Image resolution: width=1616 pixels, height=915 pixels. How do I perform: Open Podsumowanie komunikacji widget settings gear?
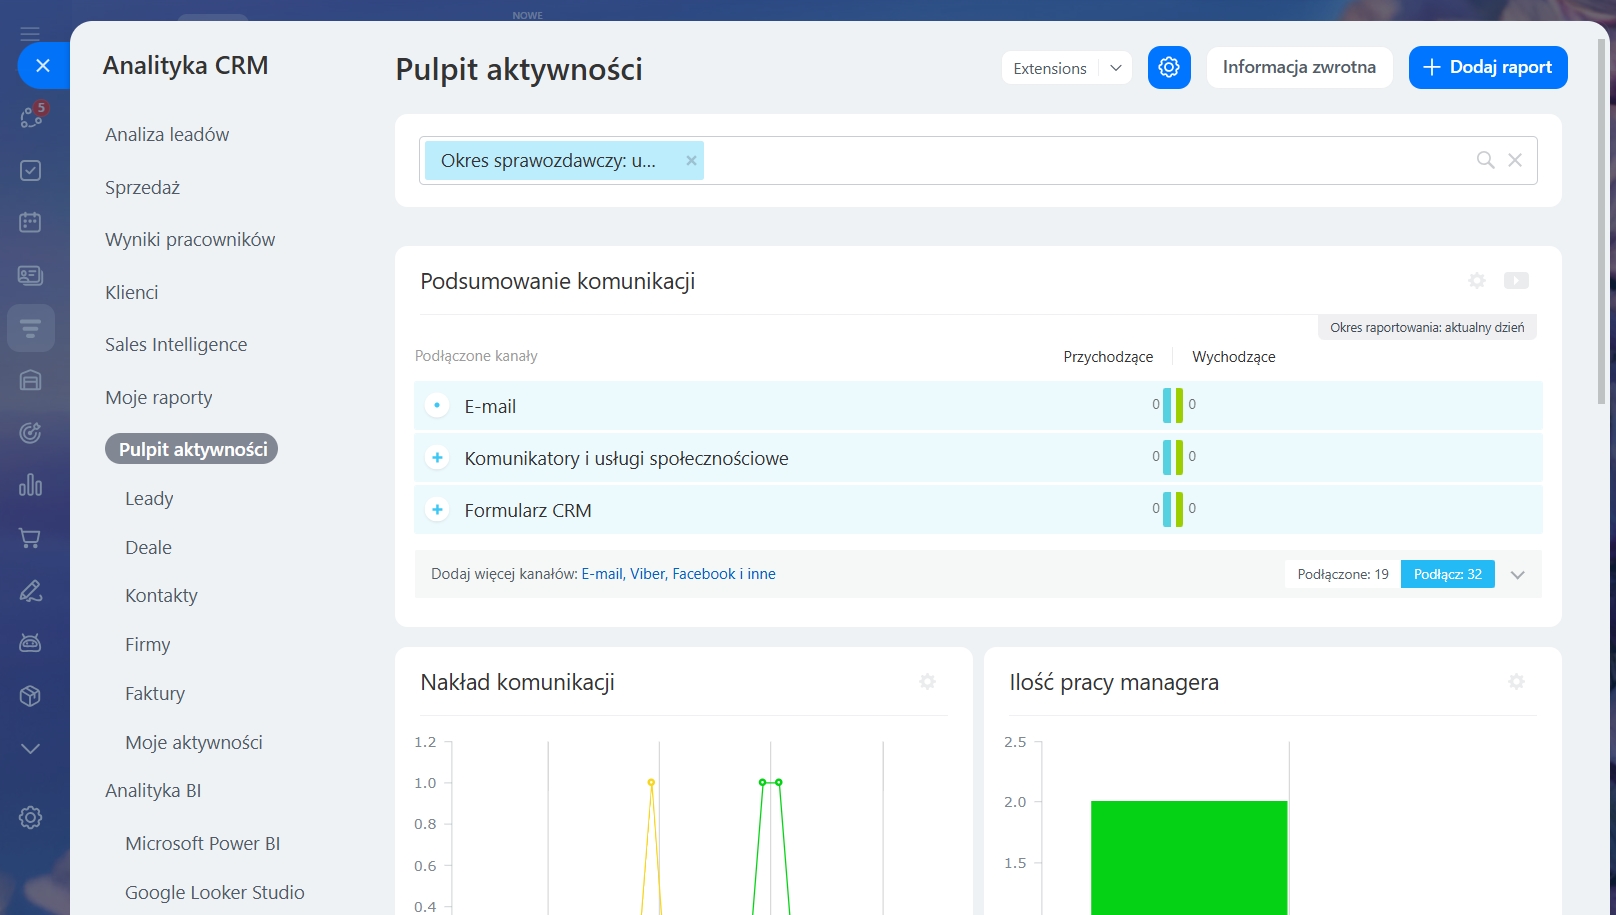pyautogui.click(x=1477, y=281)
